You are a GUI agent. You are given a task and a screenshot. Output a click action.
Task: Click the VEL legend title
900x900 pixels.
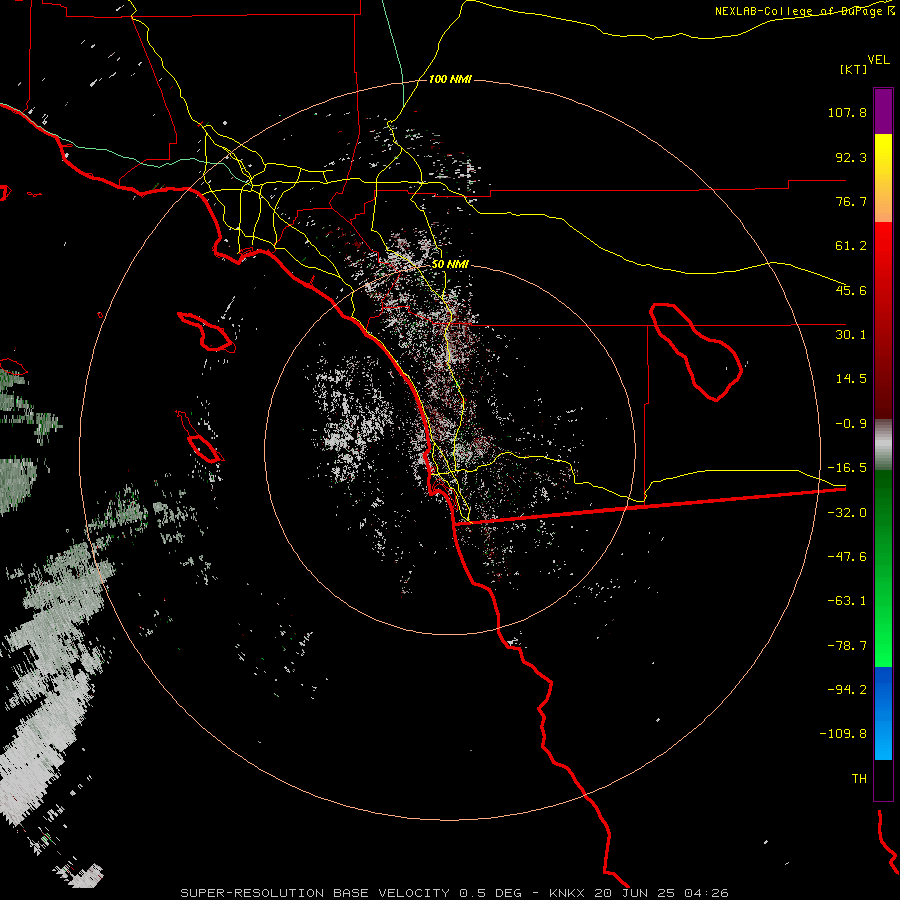(x=878, y=60)
